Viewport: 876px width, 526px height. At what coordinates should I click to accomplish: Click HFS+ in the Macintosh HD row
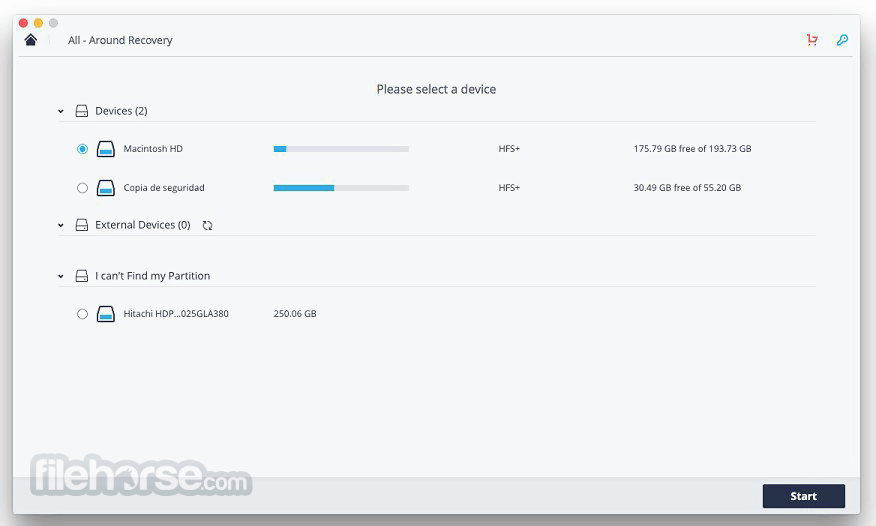(x=509, y=149)
